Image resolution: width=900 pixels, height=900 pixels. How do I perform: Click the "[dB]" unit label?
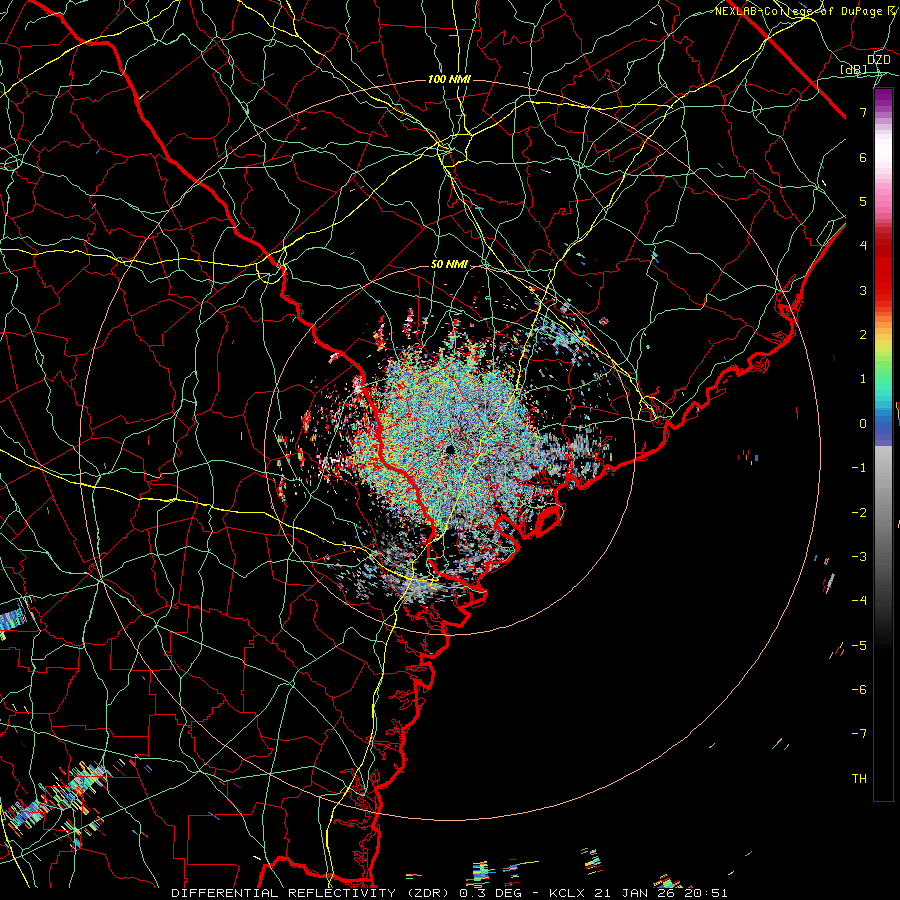point(854,70)
